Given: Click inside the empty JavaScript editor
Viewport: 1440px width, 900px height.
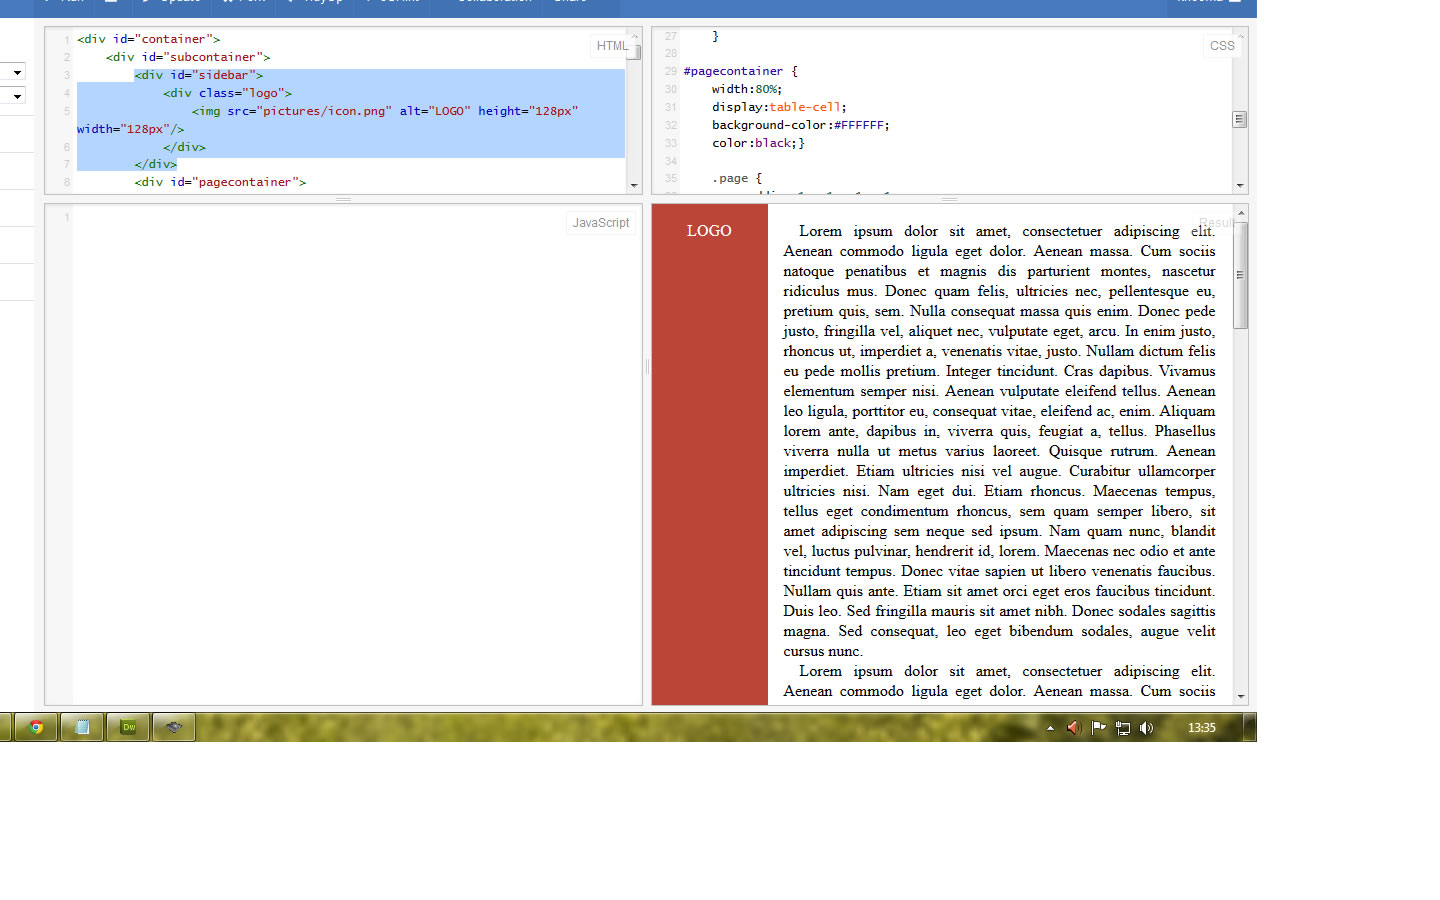Looking at the screenshot, I should (x=357, y=456).
